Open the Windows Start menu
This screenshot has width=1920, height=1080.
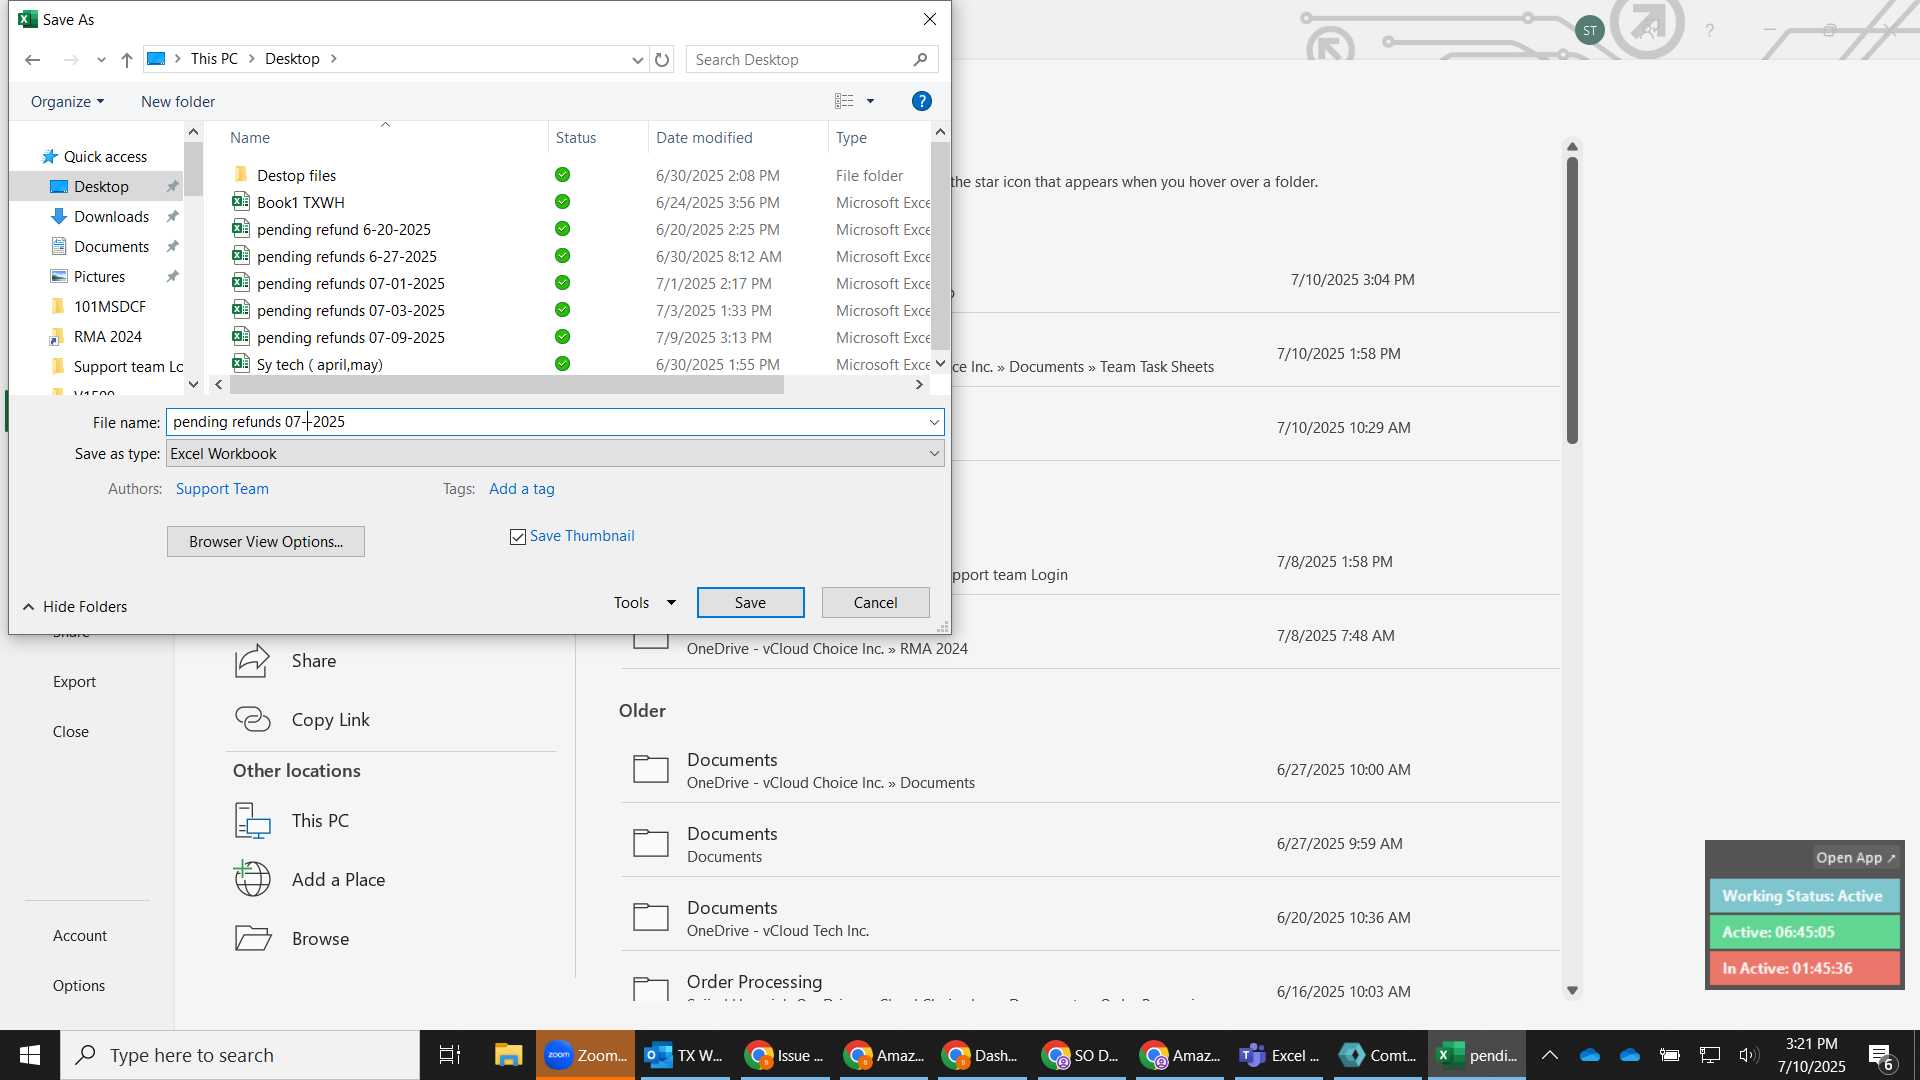(x=30, y=1055)
